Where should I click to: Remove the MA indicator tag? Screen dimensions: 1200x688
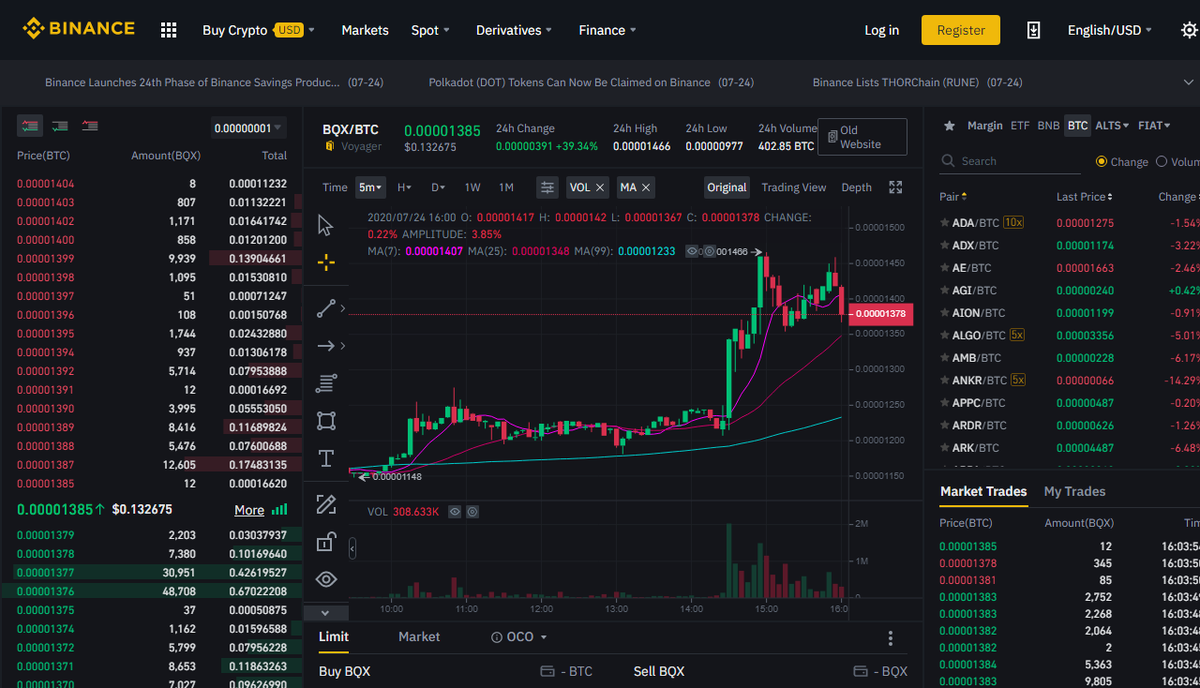pyautogui.click(x=646, y=187)
